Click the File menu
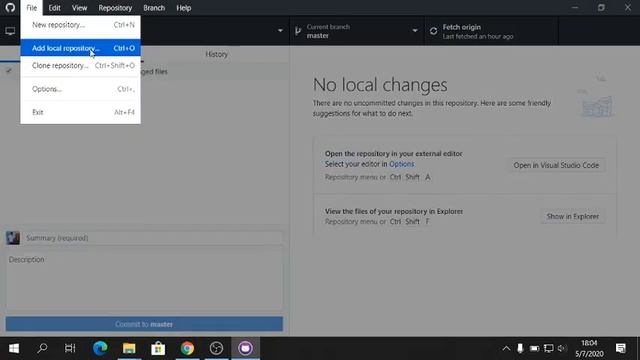Screen dimensions: 640x360 pos(31,8)
